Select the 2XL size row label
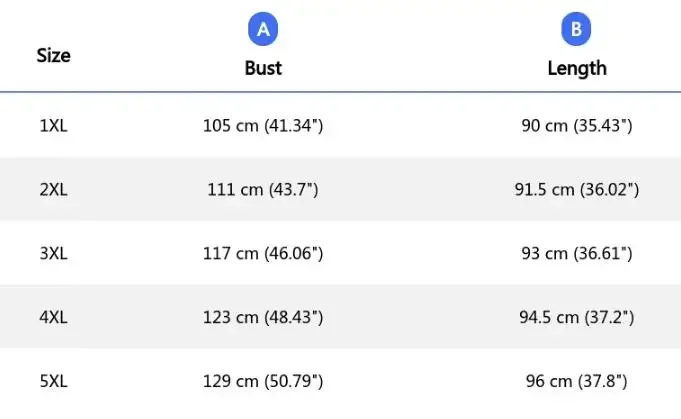This screenshot has width=681, height=419. pos(54,190)
